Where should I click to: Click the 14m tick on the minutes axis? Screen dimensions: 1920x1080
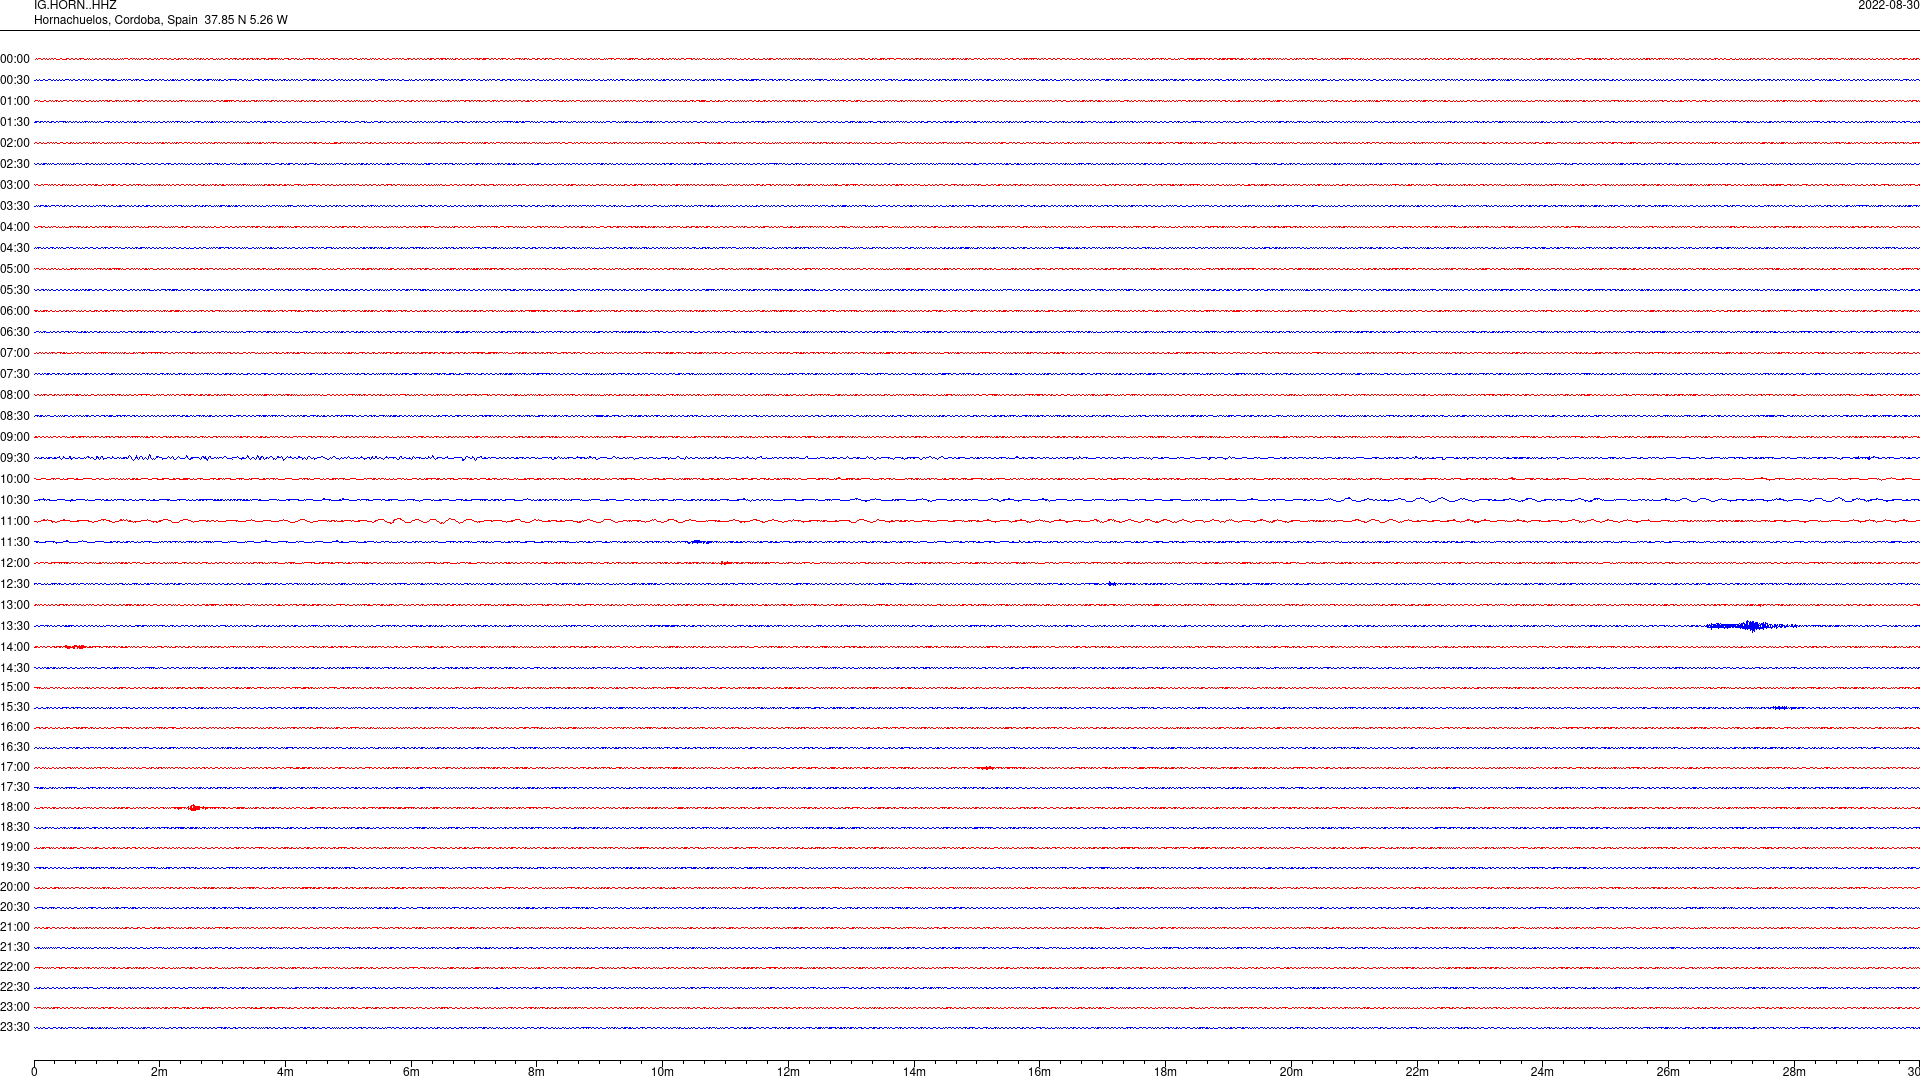tap(914, 1072)
